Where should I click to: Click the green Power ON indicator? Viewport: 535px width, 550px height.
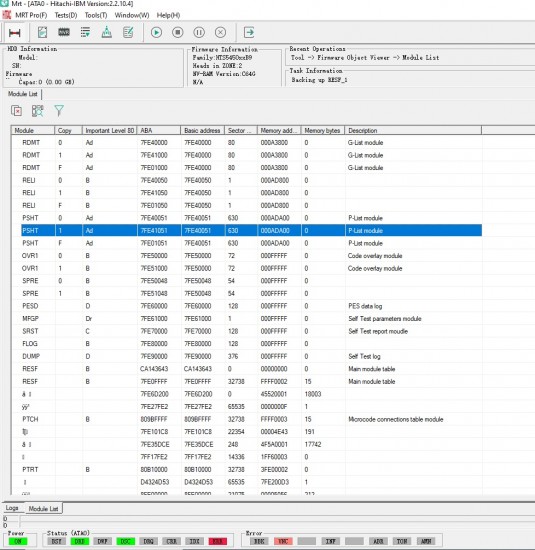[18, 541]
